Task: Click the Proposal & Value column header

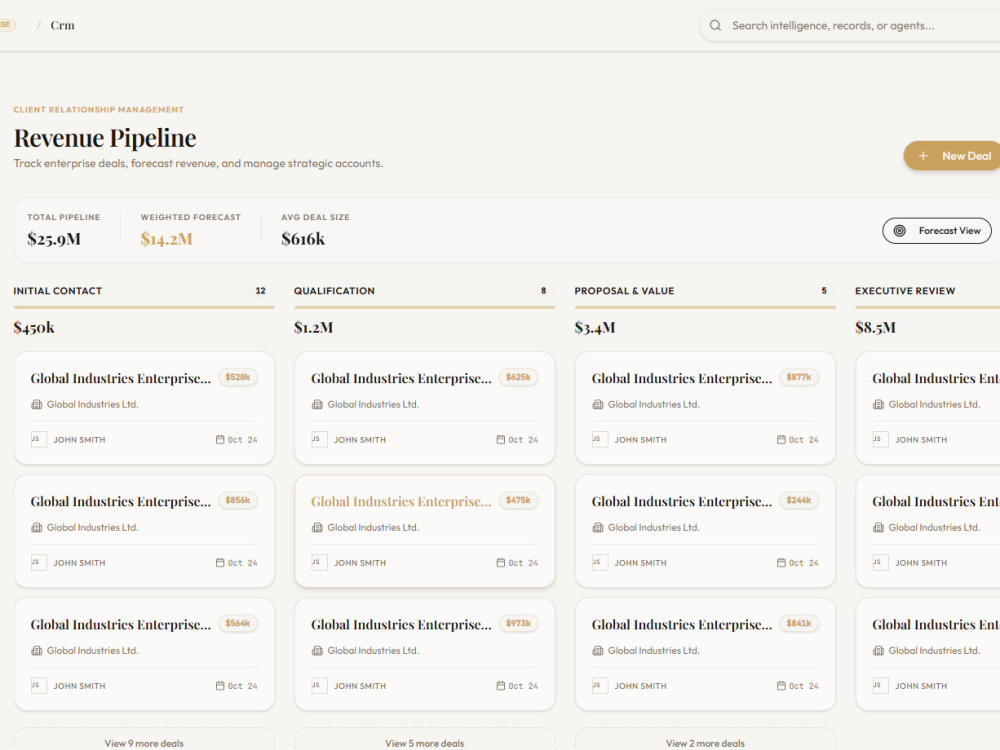Action: pyautogui.click(x=624, y=291)
